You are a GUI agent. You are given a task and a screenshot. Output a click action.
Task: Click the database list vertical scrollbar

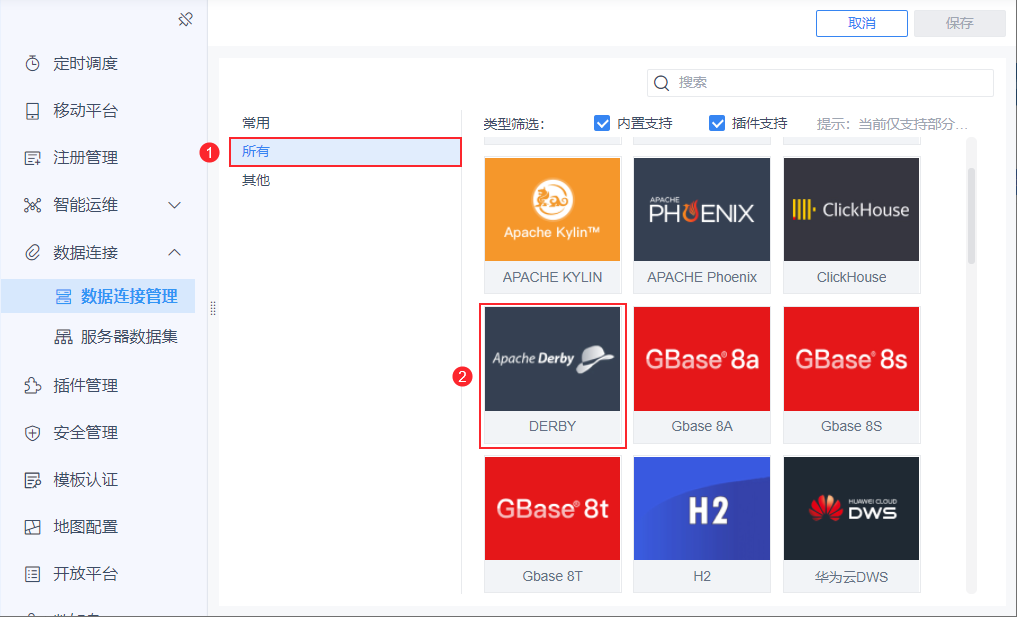click(x=971, y=216)
